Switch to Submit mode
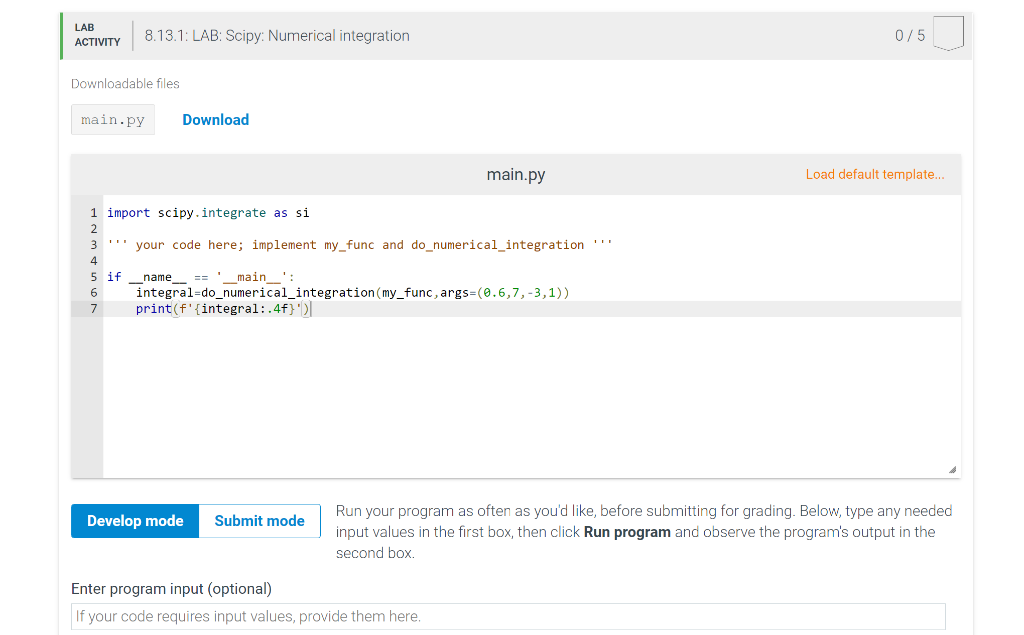The width and height of the screenshot is (1024, 635). click(x=259, y=520)
